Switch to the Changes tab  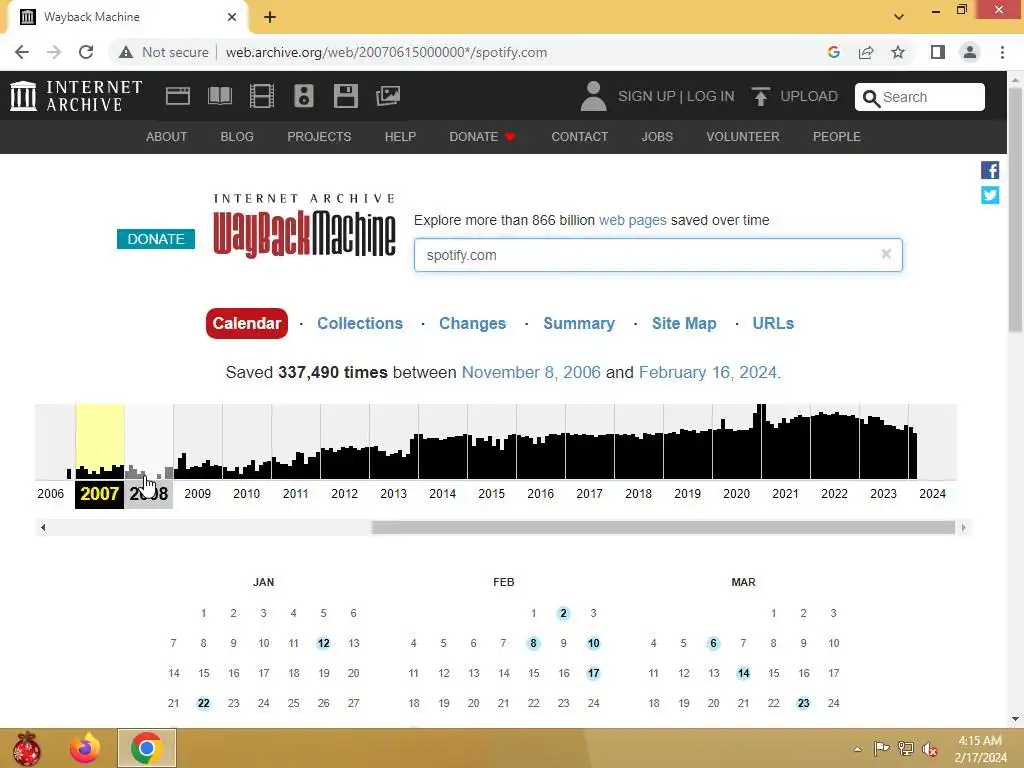[472, 323]
